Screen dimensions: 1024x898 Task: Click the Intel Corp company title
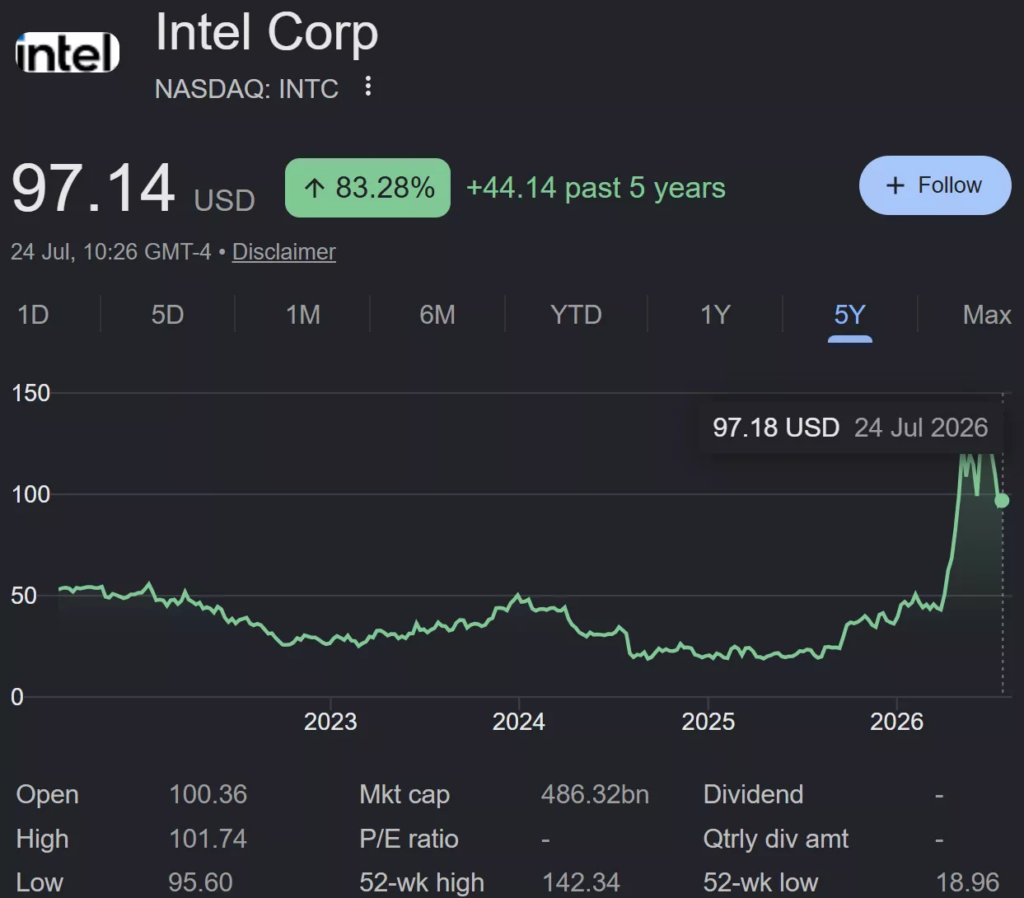point(266,32)
